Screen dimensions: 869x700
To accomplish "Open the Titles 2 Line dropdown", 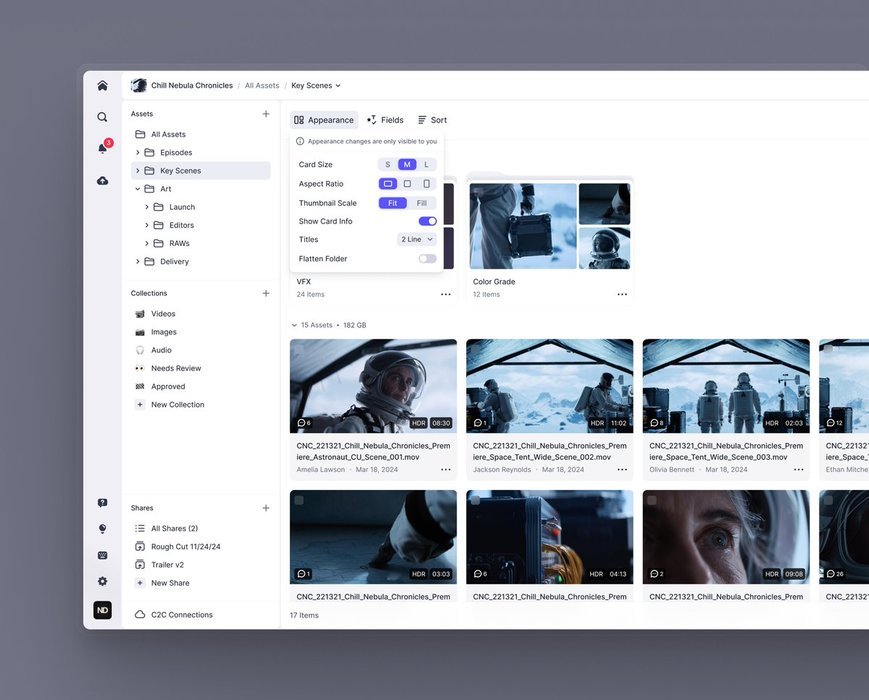I will (x=417, y=239).
